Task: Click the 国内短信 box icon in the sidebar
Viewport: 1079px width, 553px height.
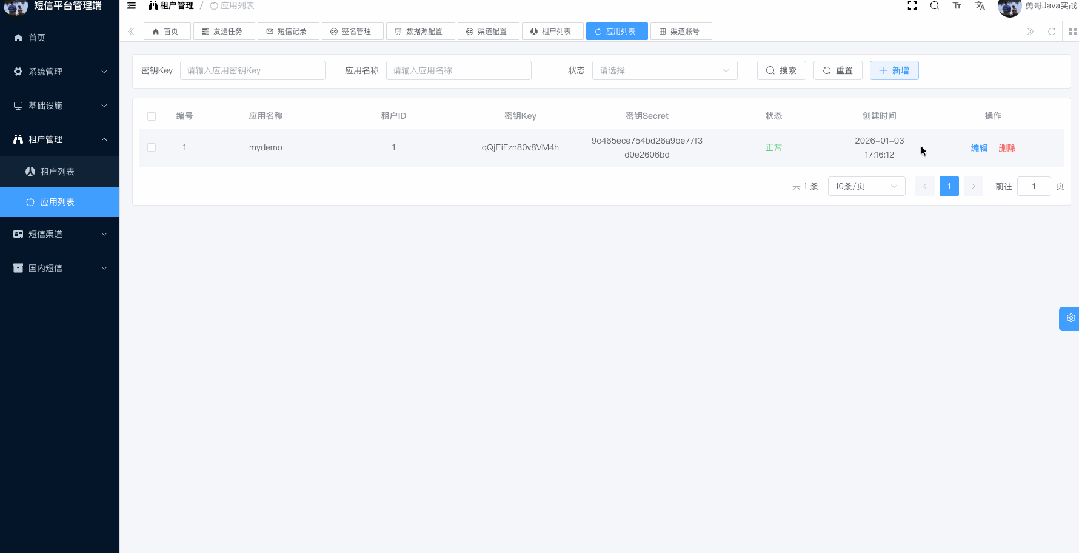Action: pyautogui.click(x=19, y=268)
